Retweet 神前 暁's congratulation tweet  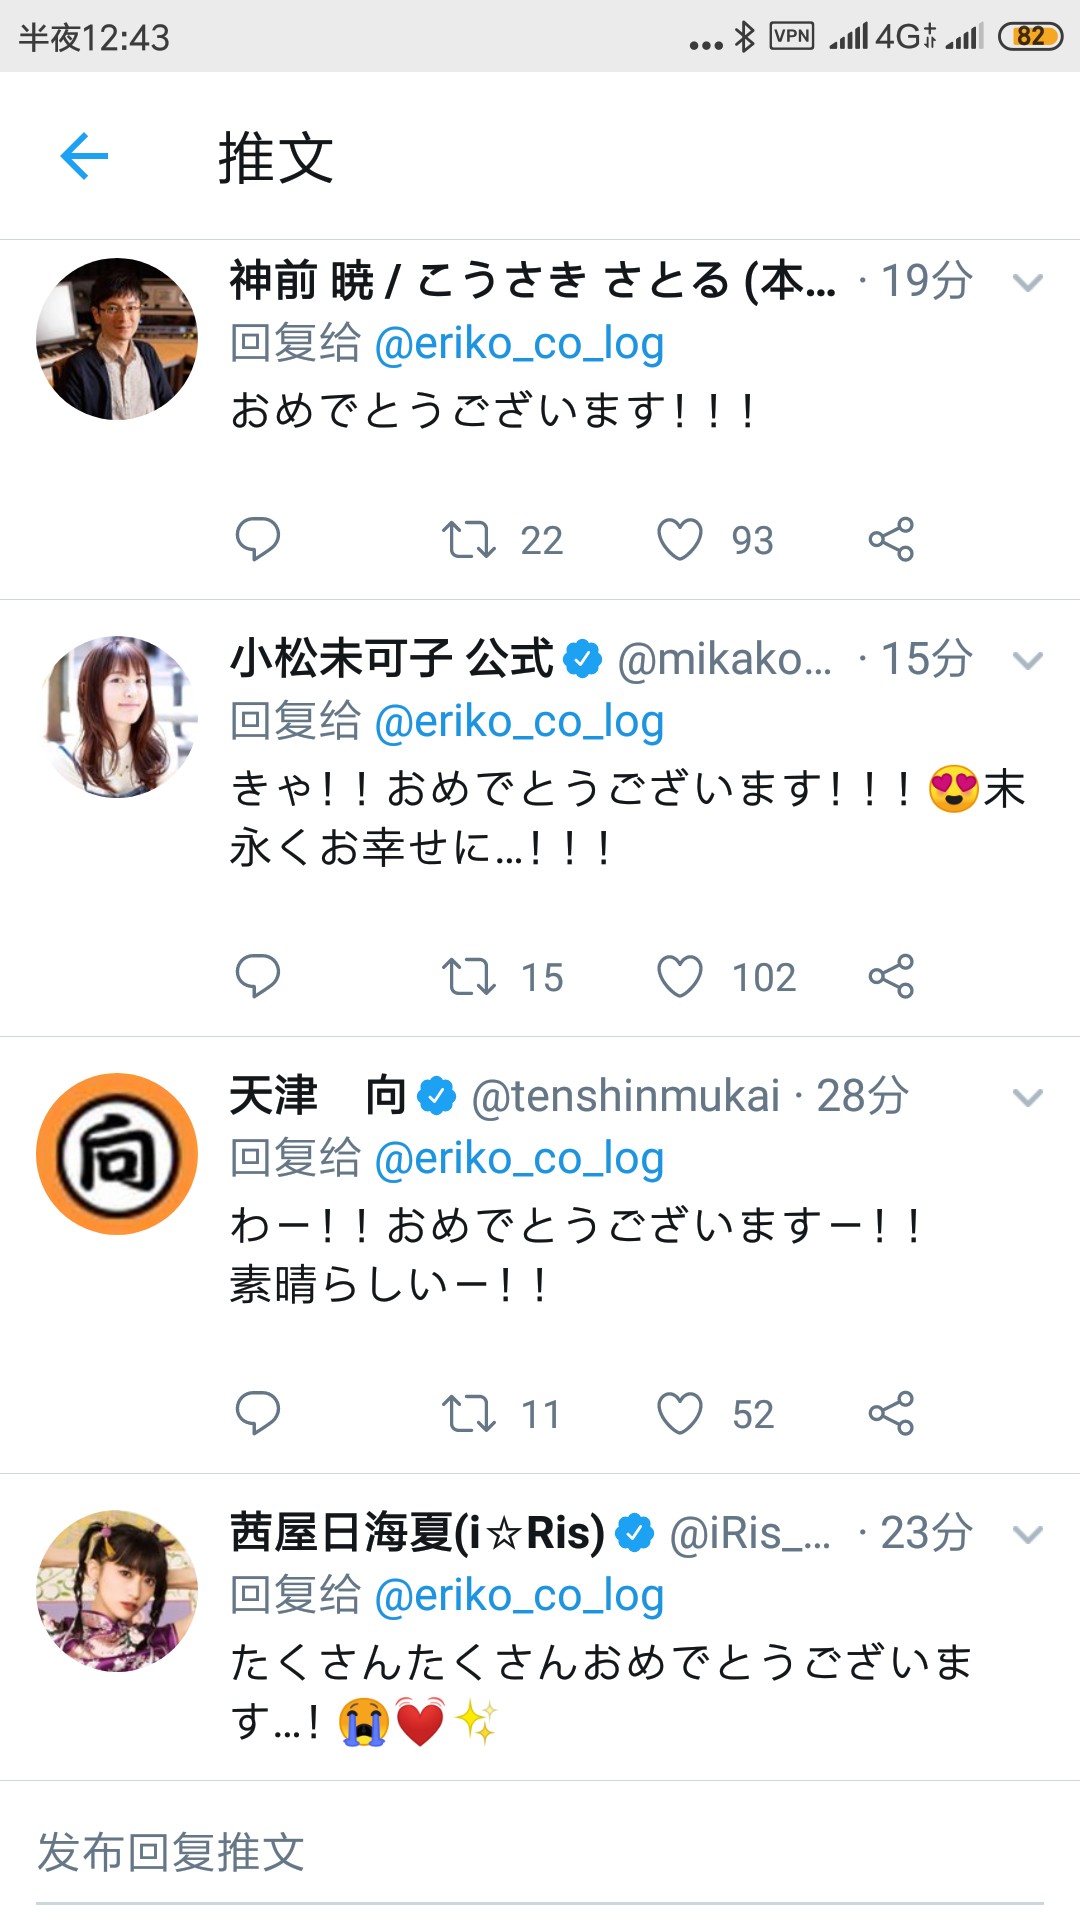pyautogui.click(x=469, y=539)
